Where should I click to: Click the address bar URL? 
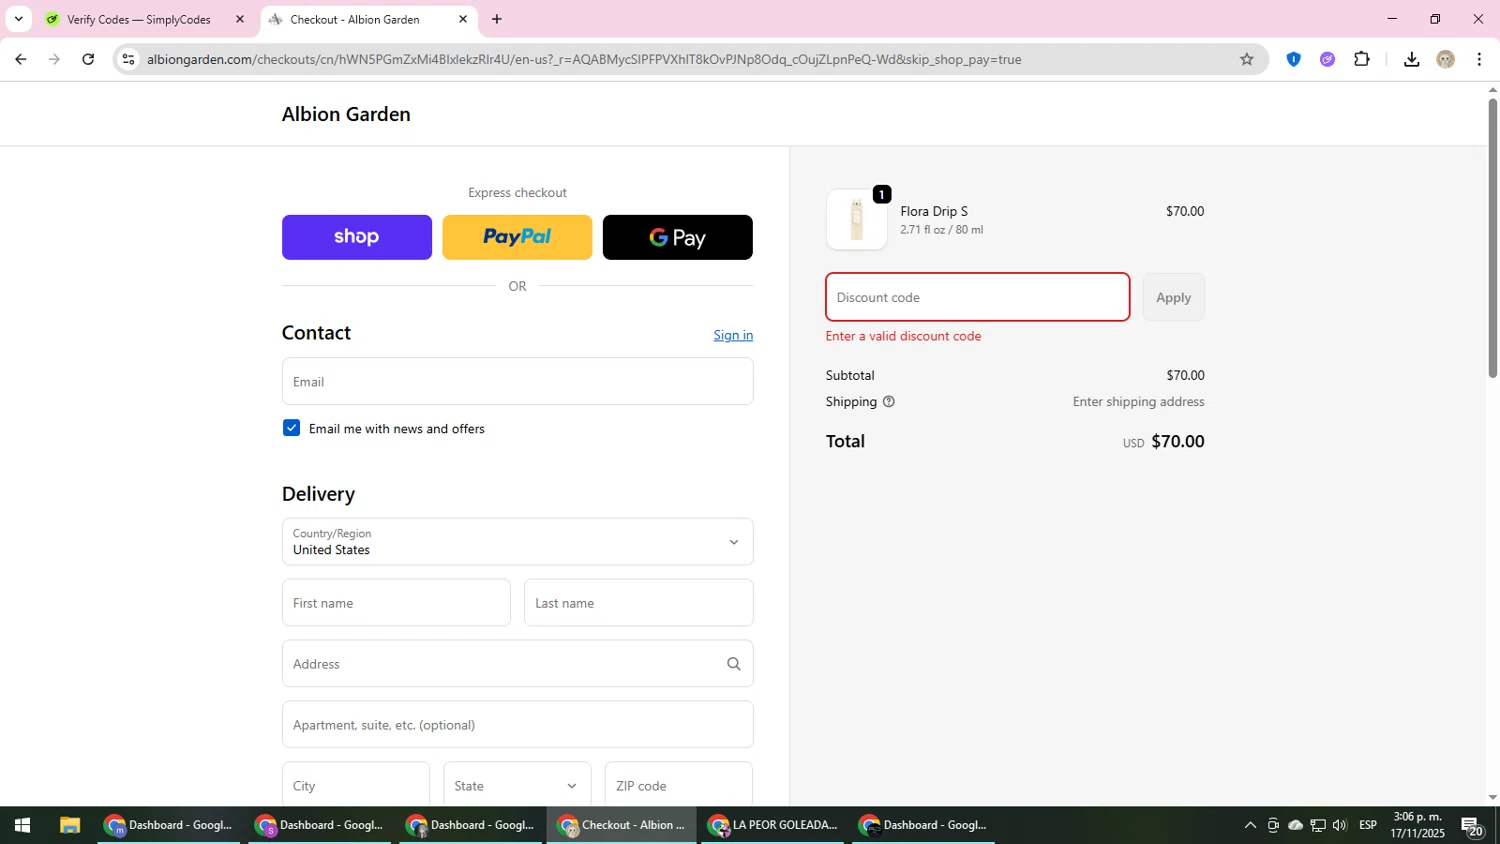(x=584, y=59)
